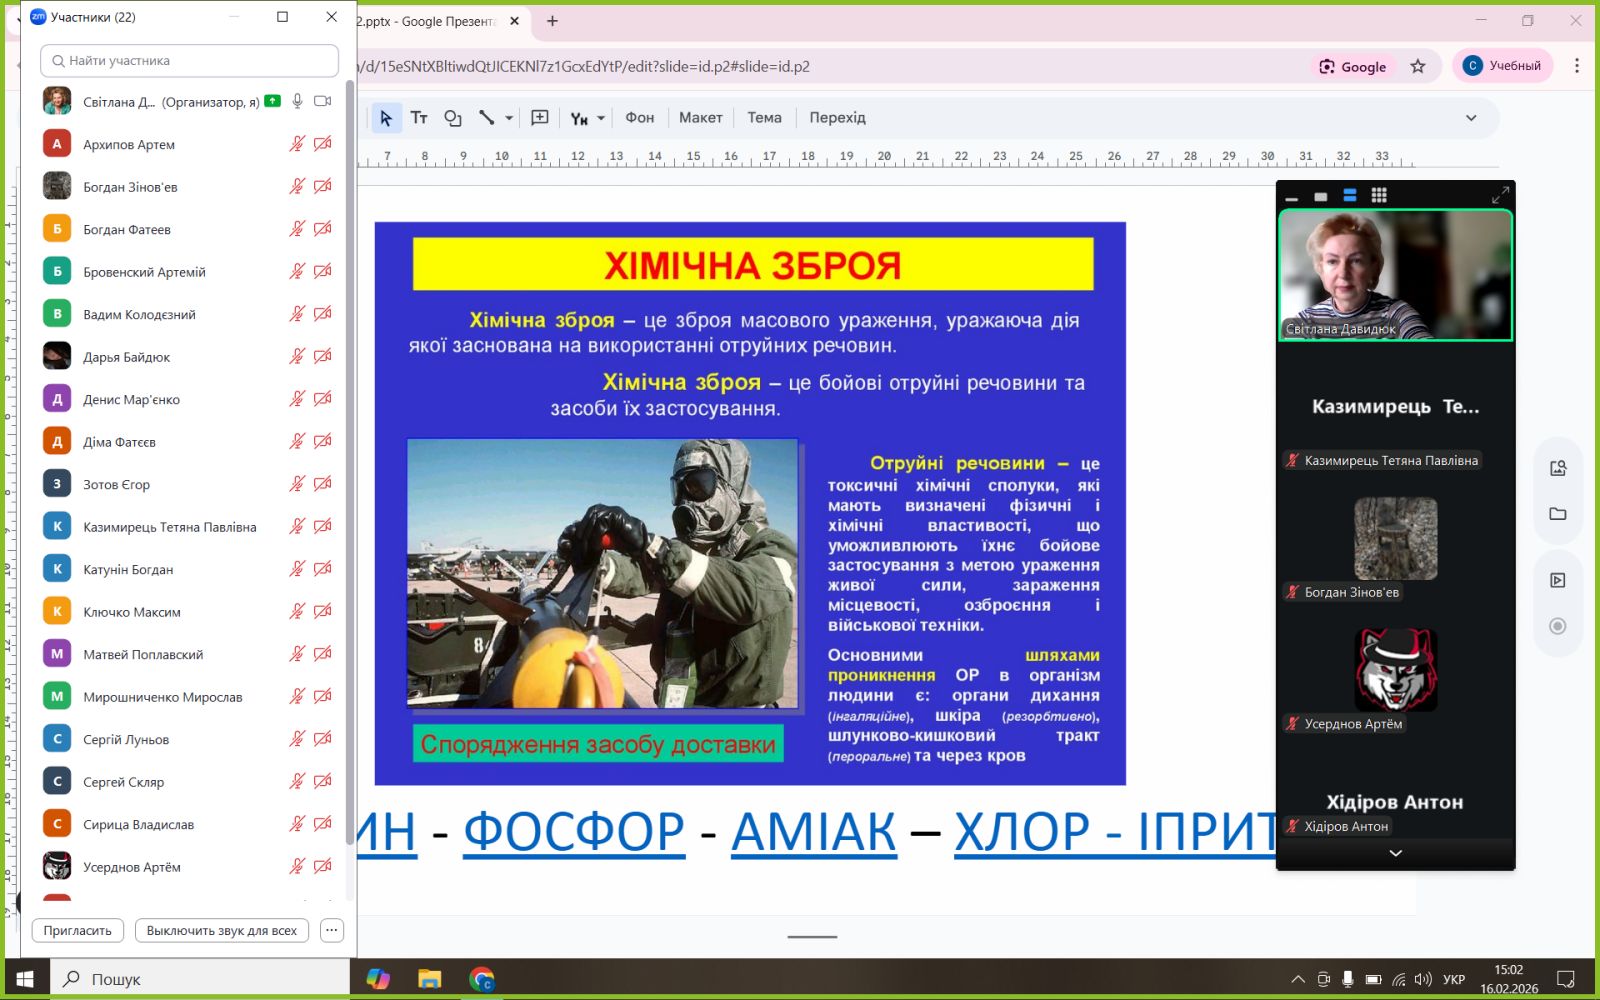Click the Найти участника search field

[190, 61]
